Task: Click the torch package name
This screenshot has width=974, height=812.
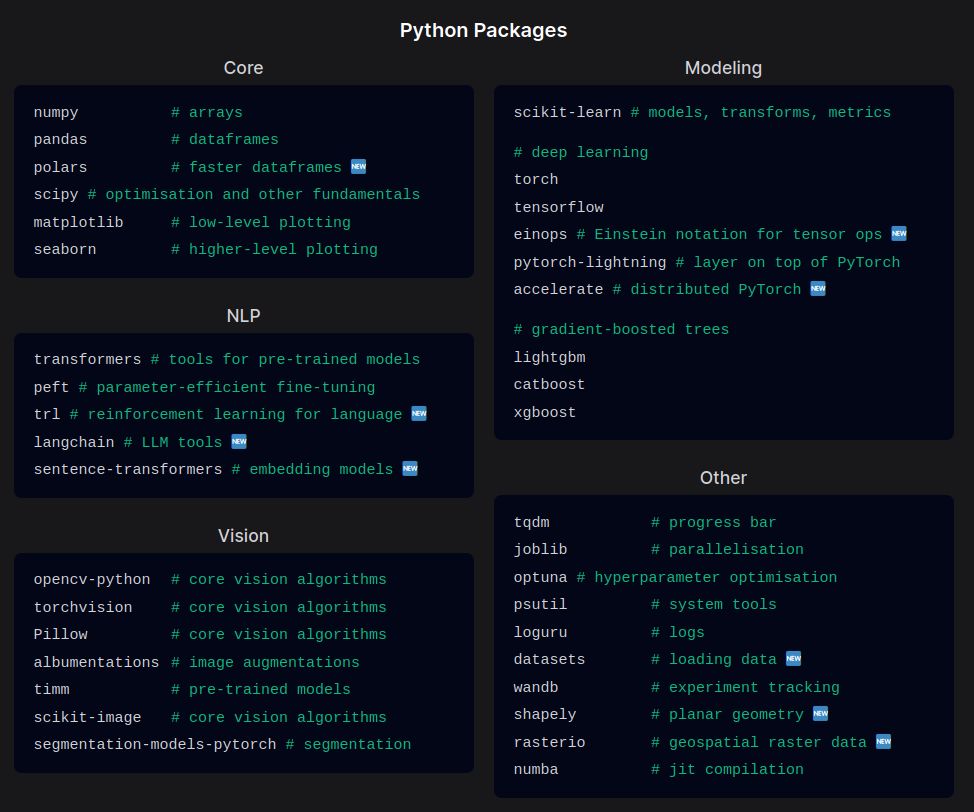Action: pyautogui.click(x=536, y=180)
